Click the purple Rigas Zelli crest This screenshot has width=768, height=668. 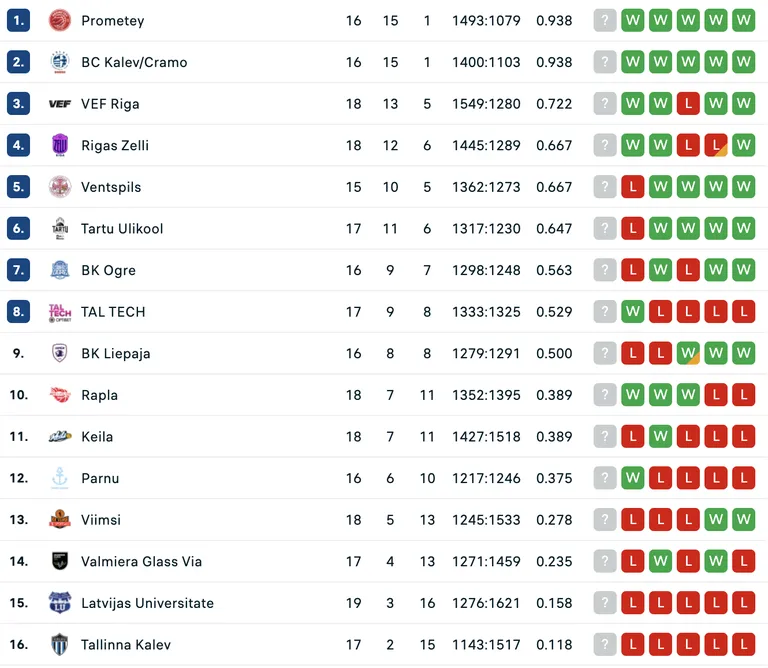60,145
